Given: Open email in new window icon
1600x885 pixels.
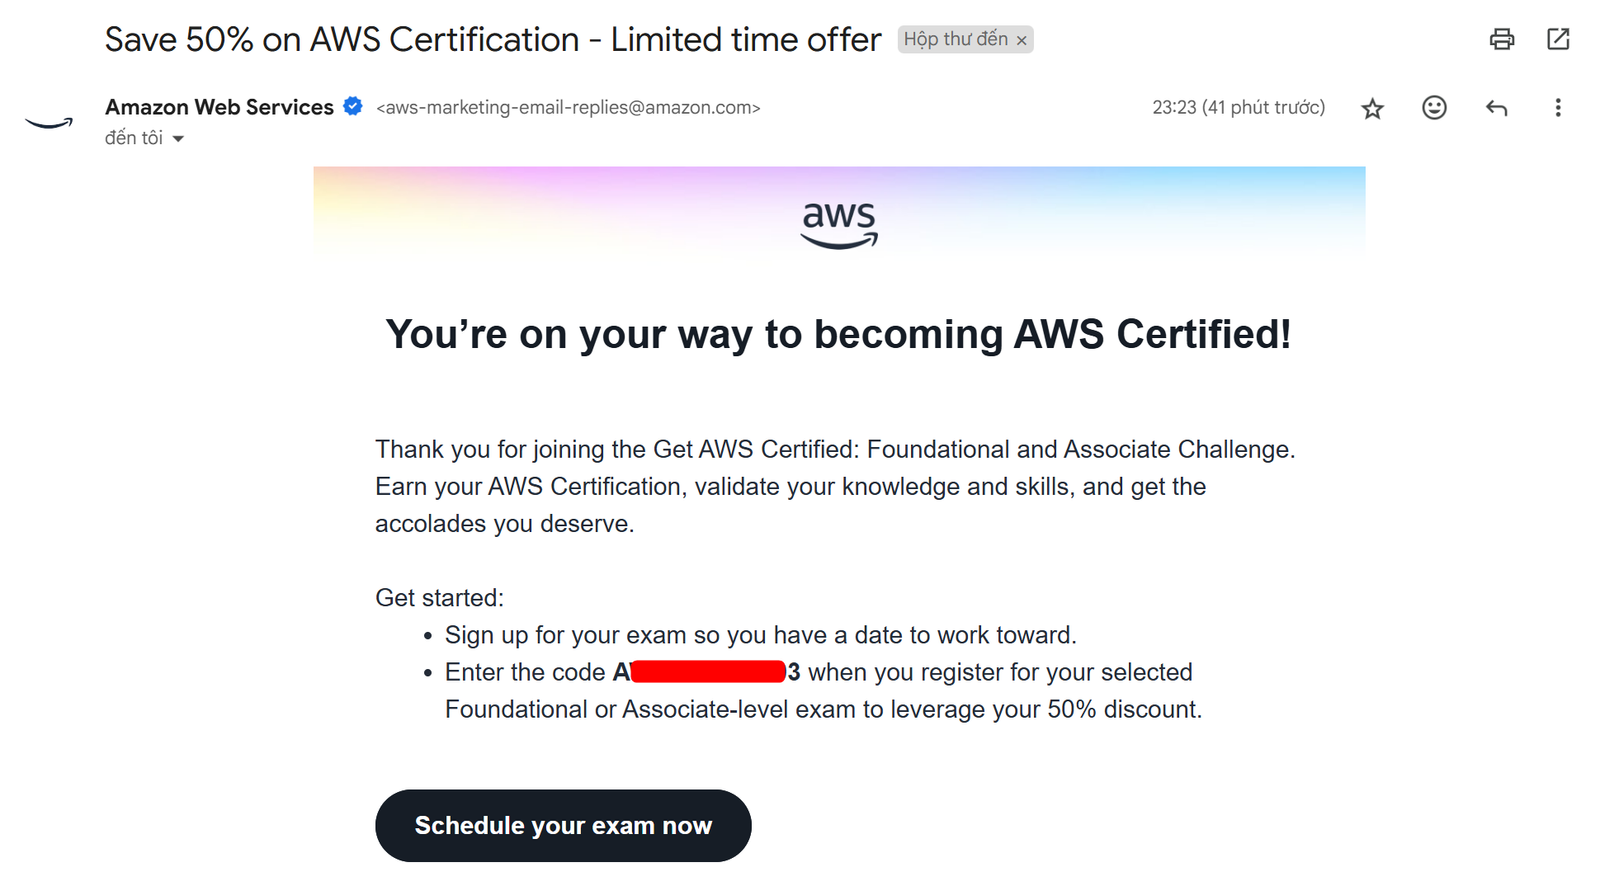Looking at the screenshot, I should tap(1558, 39).
